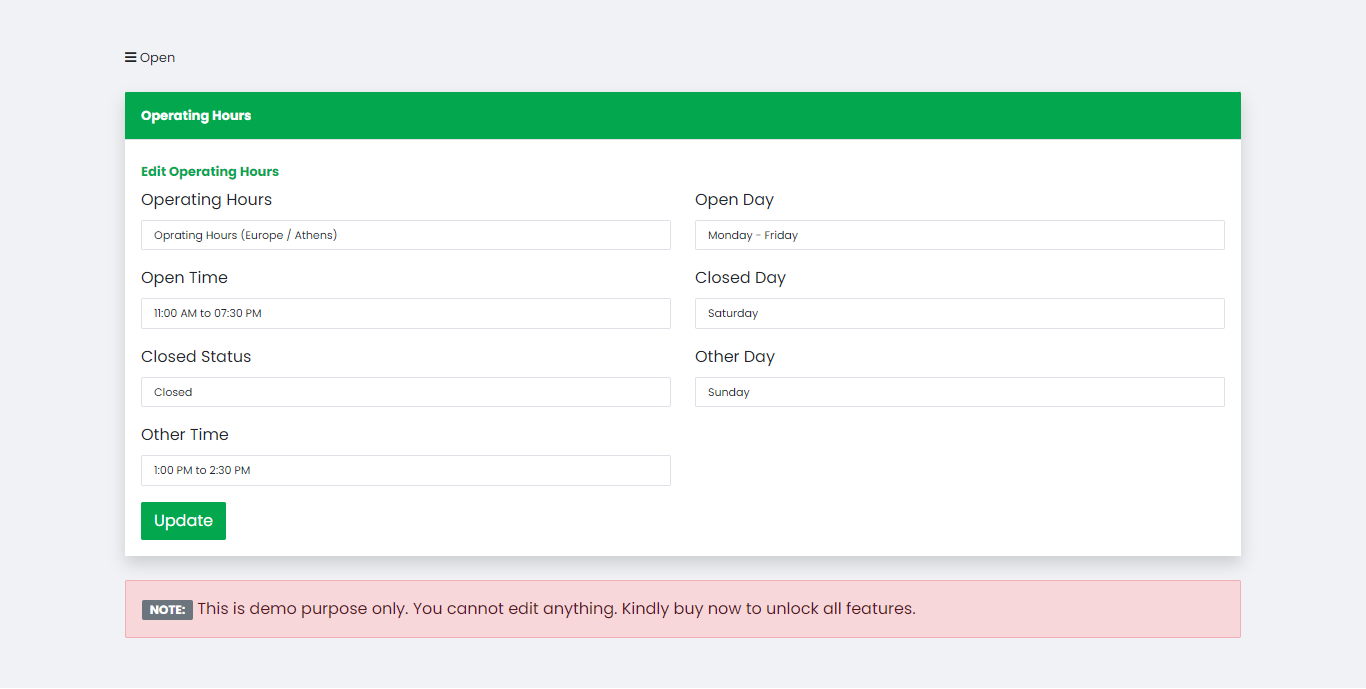
Task: Focus the Open Day input field
Action: 959,235
